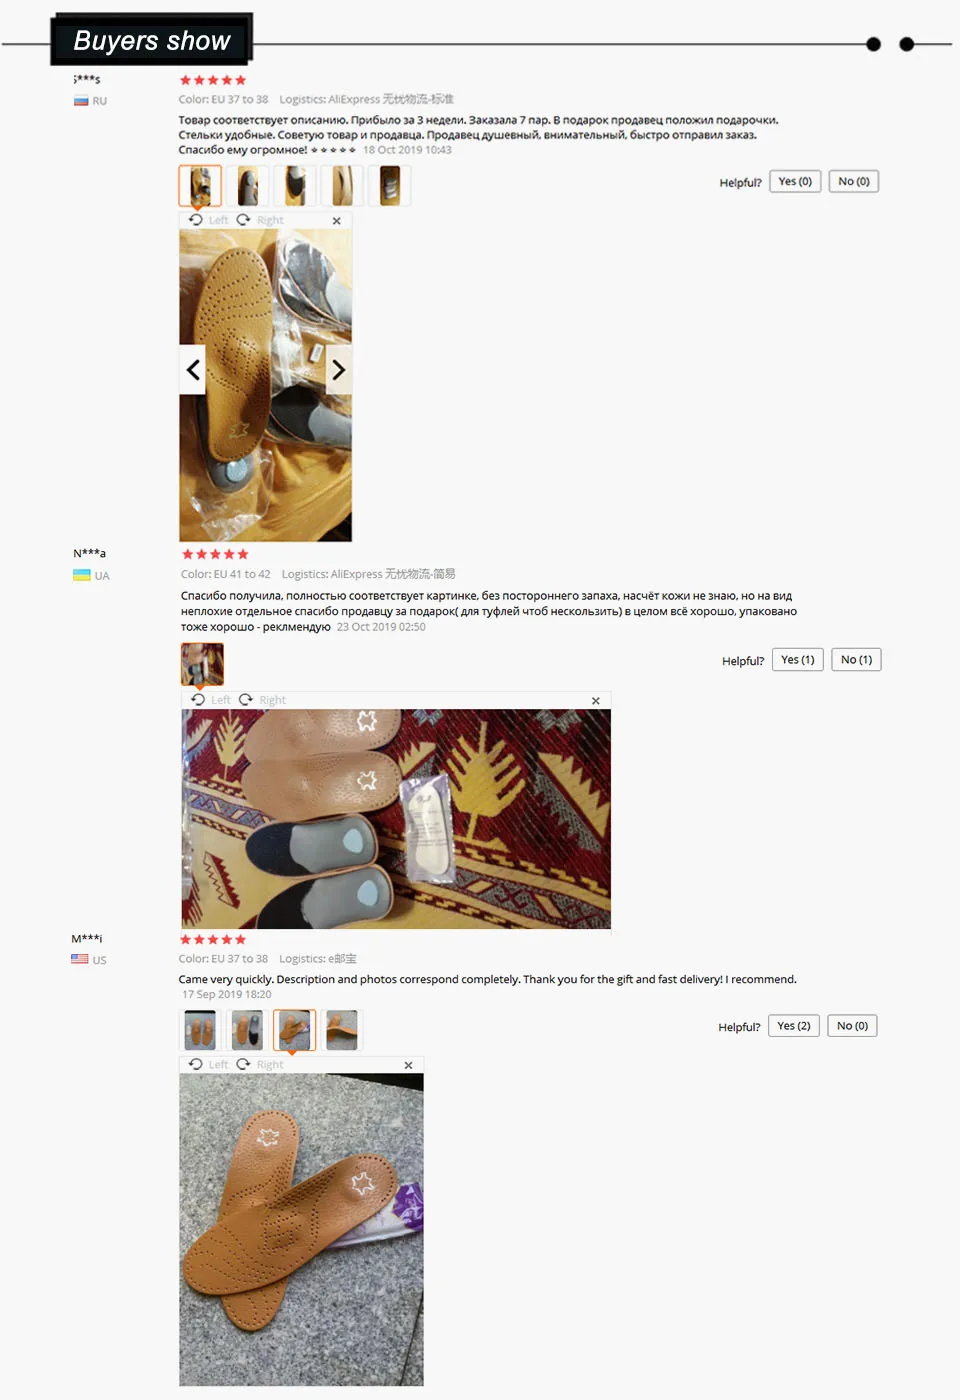Show next photo with right arrow
Viewport: 960px width, 1400px height.
coord(338,370)
